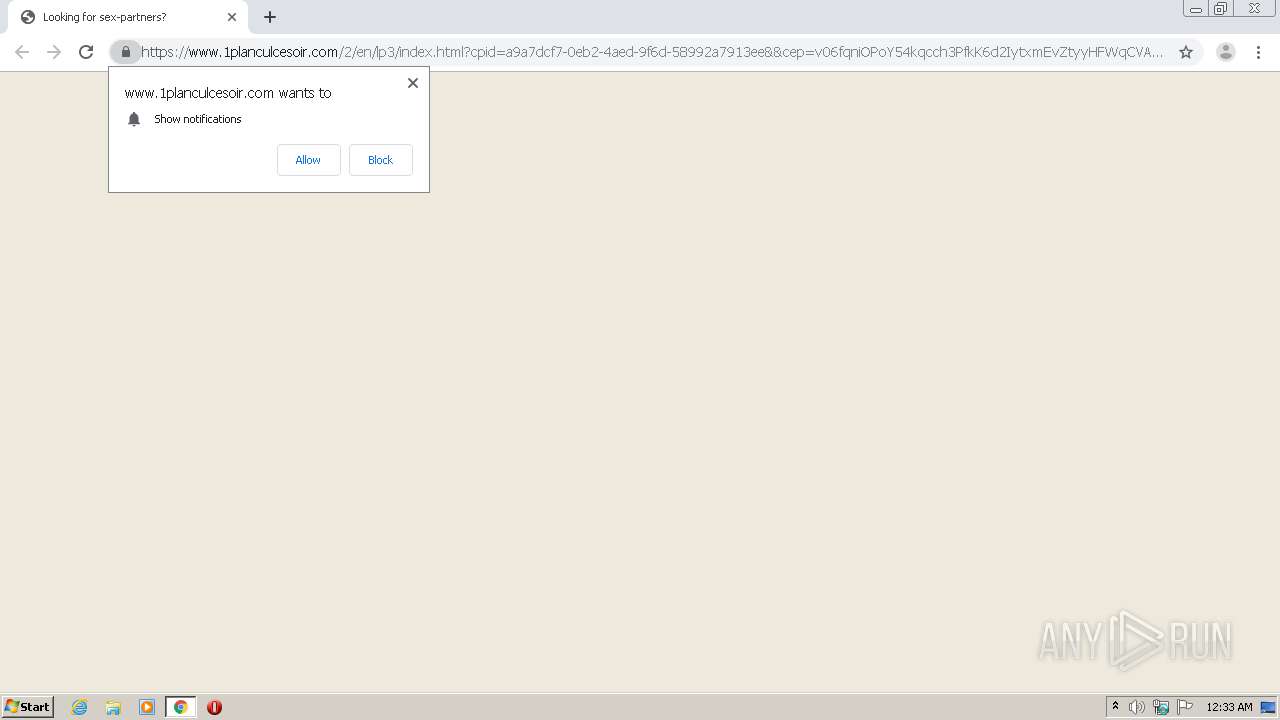This screenshot has width=1280, height=720.
Task: Go forward to next page
Action: click(54, 52)
